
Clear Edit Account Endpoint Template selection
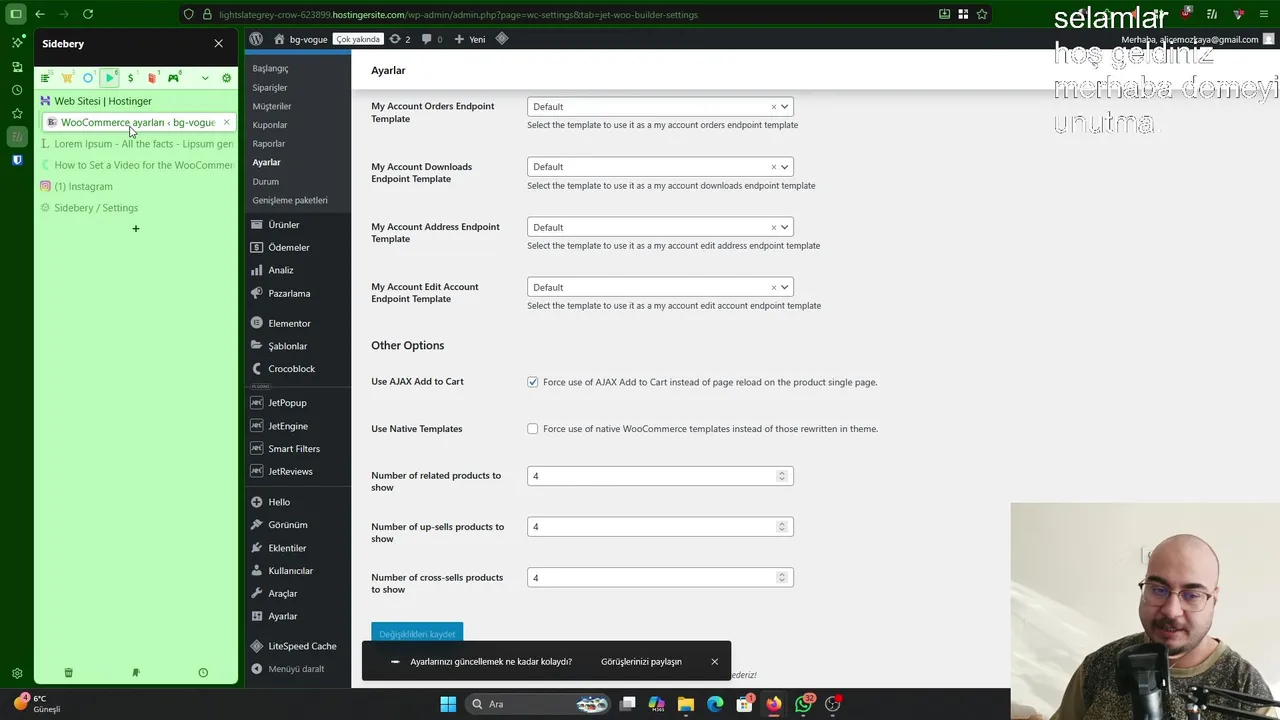(x=773, y=287)
